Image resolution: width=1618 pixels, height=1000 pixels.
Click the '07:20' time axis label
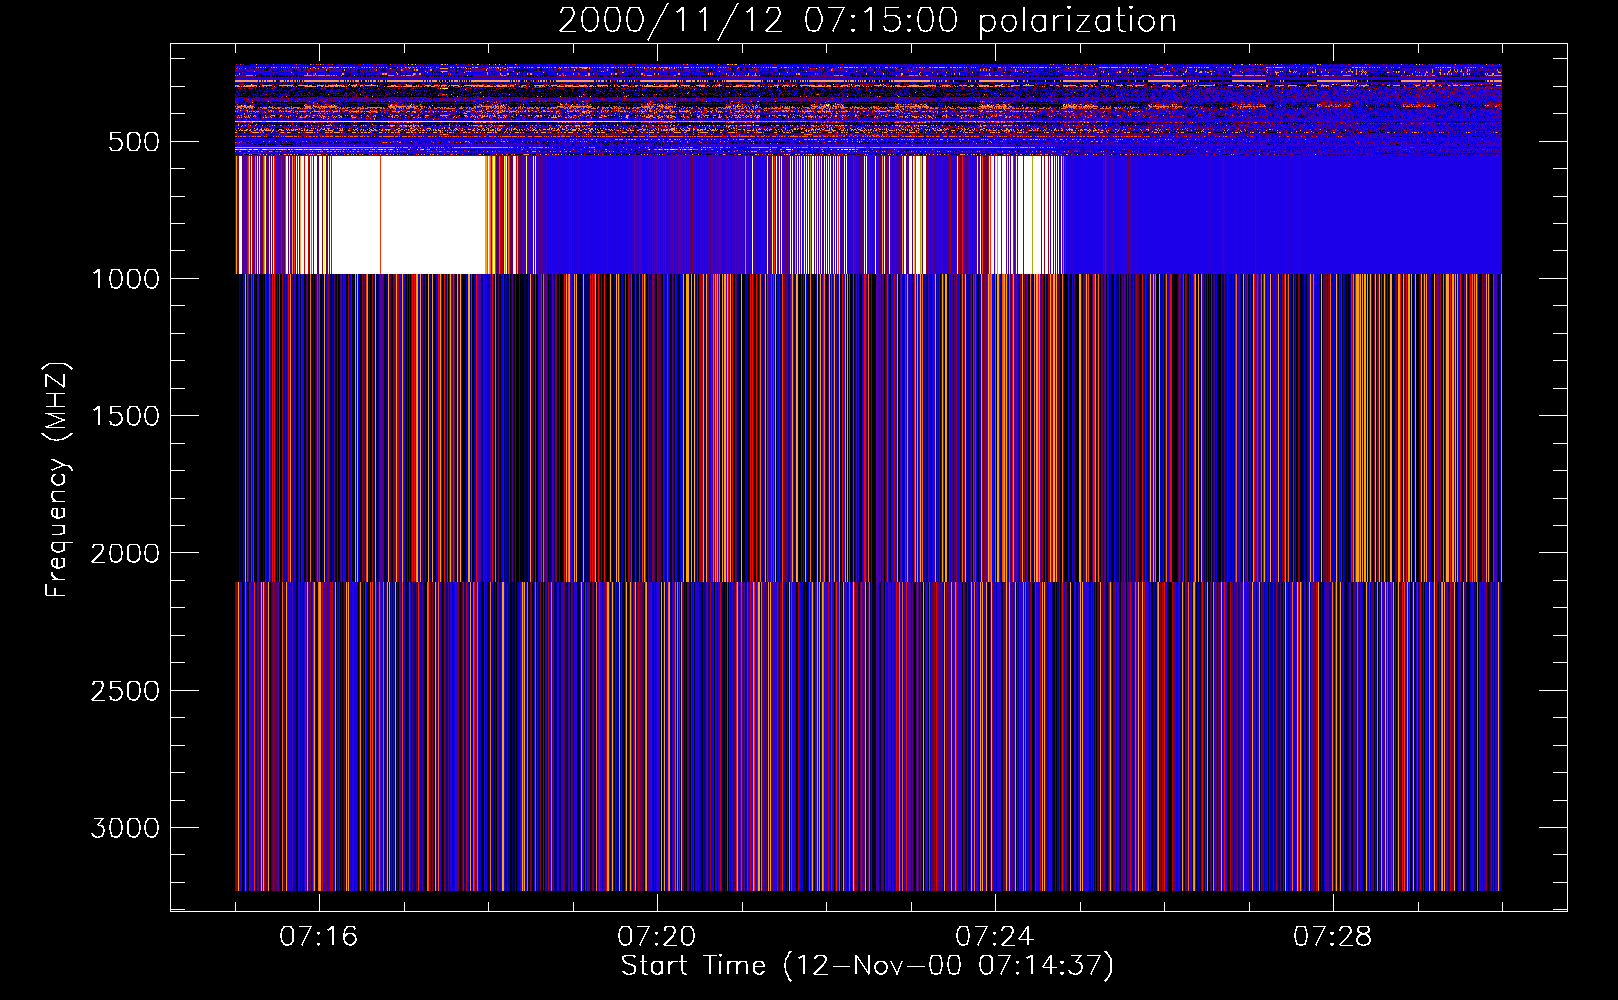[x=656, y=937]
